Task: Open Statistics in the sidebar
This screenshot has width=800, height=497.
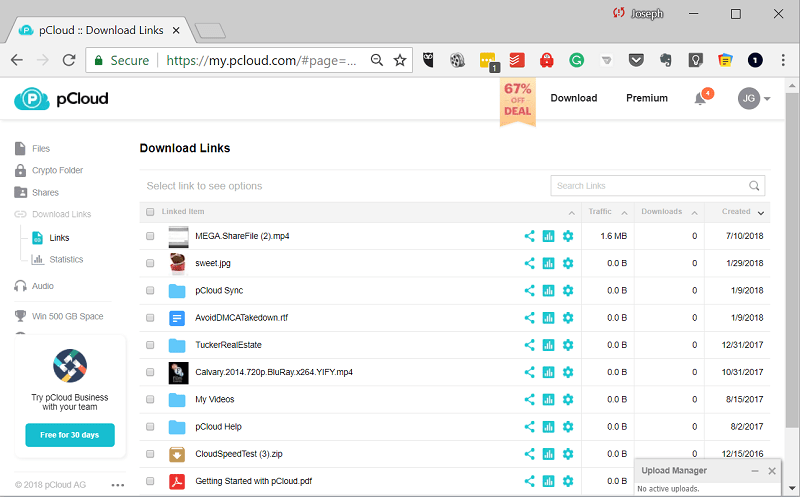Action: pyautogui.click(x=66, y=260)
